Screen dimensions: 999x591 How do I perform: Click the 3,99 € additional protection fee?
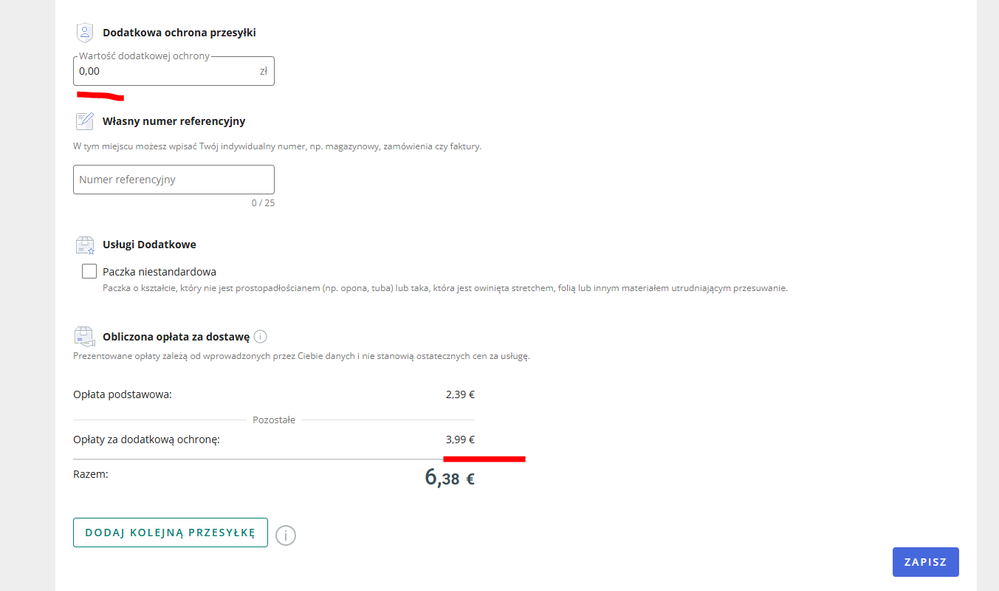point(460,439)
